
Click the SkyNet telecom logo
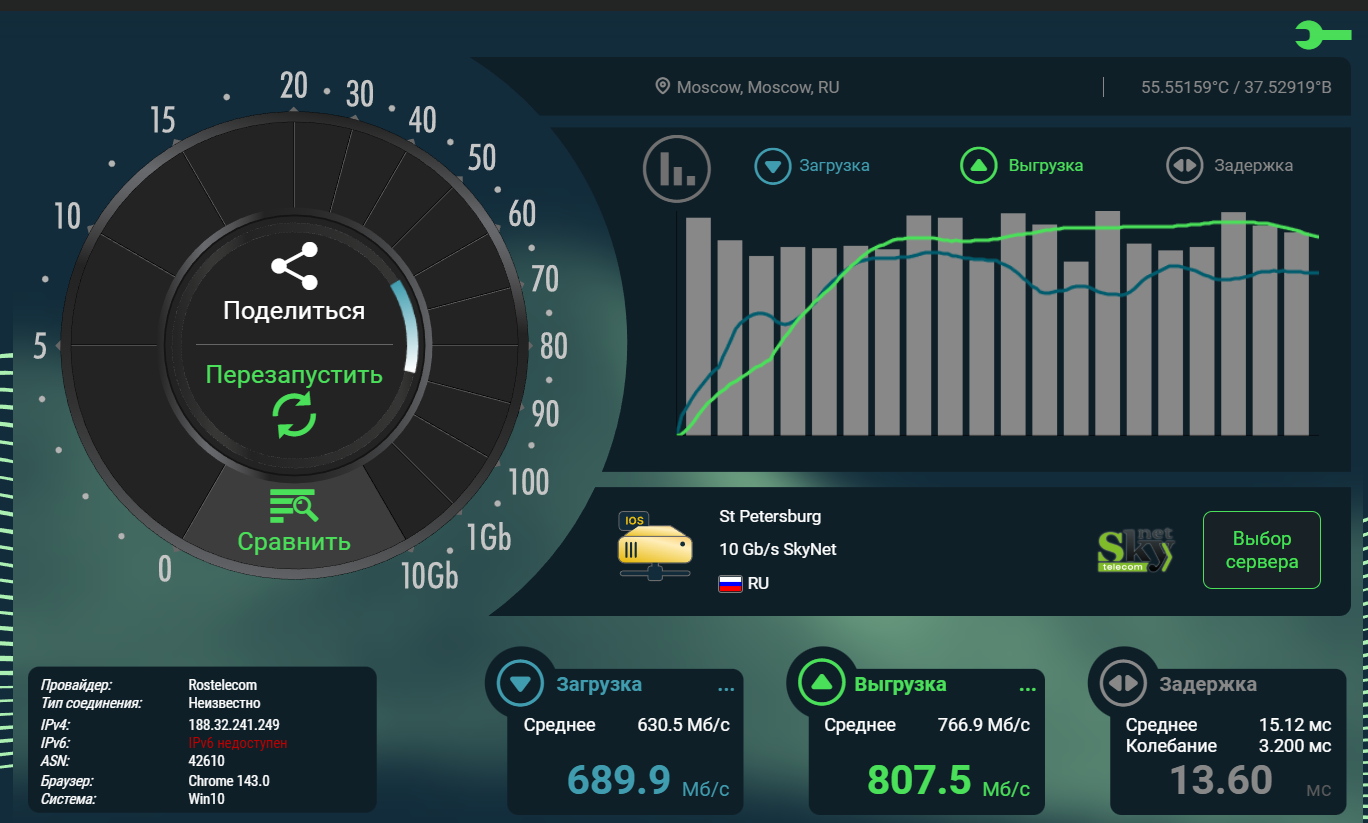coord(1135,551)
